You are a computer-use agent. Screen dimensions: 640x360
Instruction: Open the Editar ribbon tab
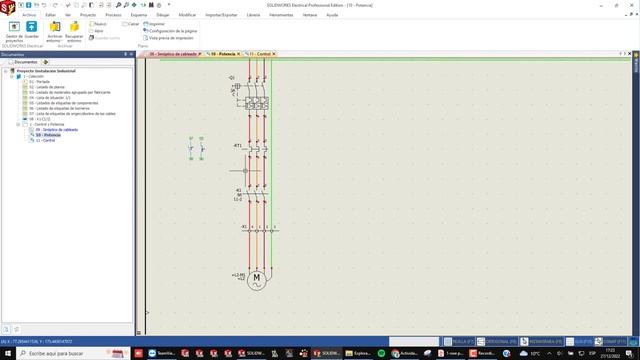point(51,15)
